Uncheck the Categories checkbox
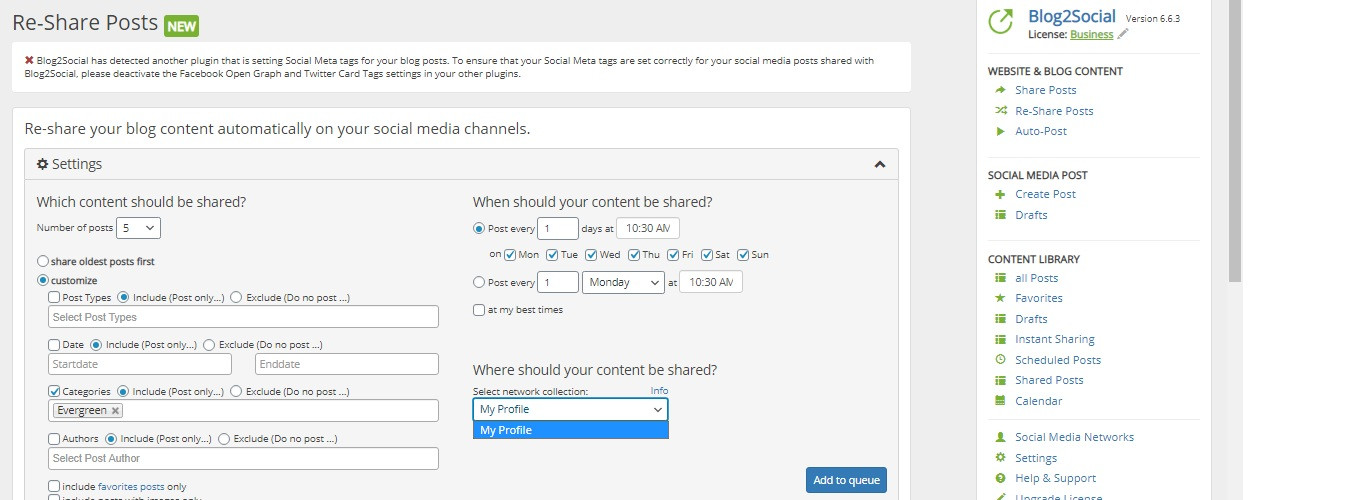 coord(55,392)
